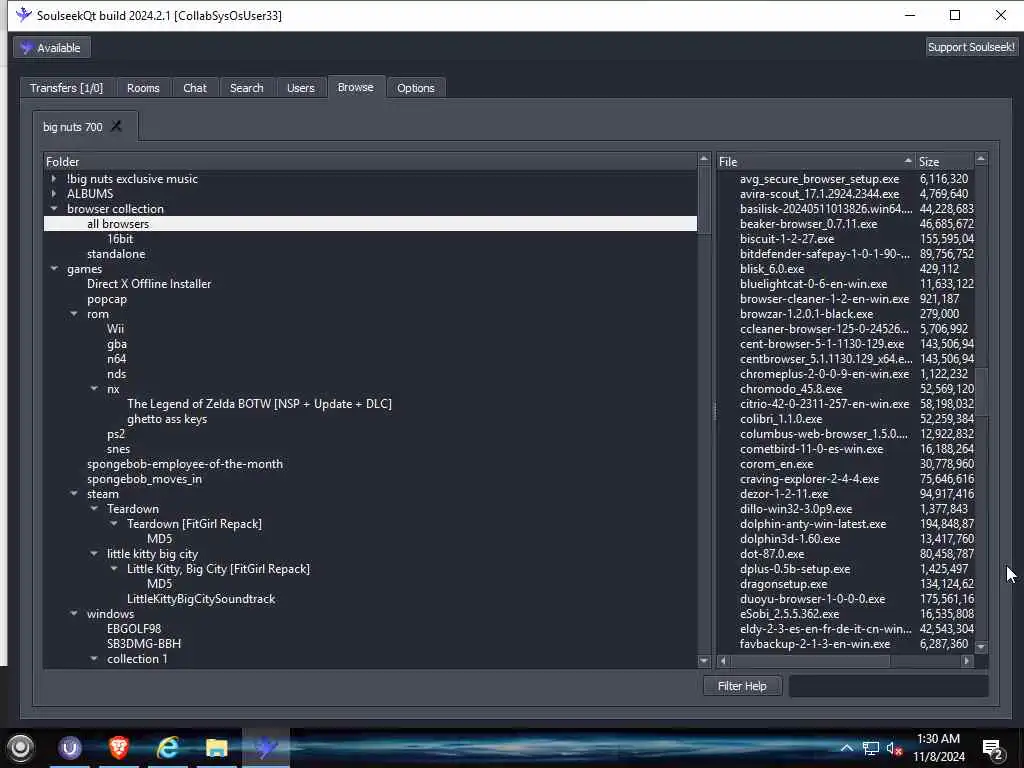
Task: Select dolphin3d-1.60.exe in file list
Action: [x=790, y=539]
